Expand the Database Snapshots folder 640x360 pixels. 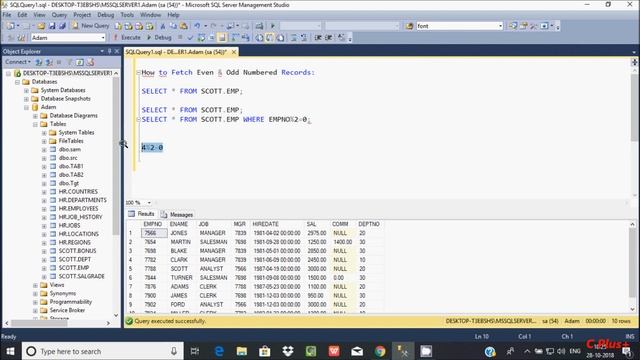pos(27,99)
